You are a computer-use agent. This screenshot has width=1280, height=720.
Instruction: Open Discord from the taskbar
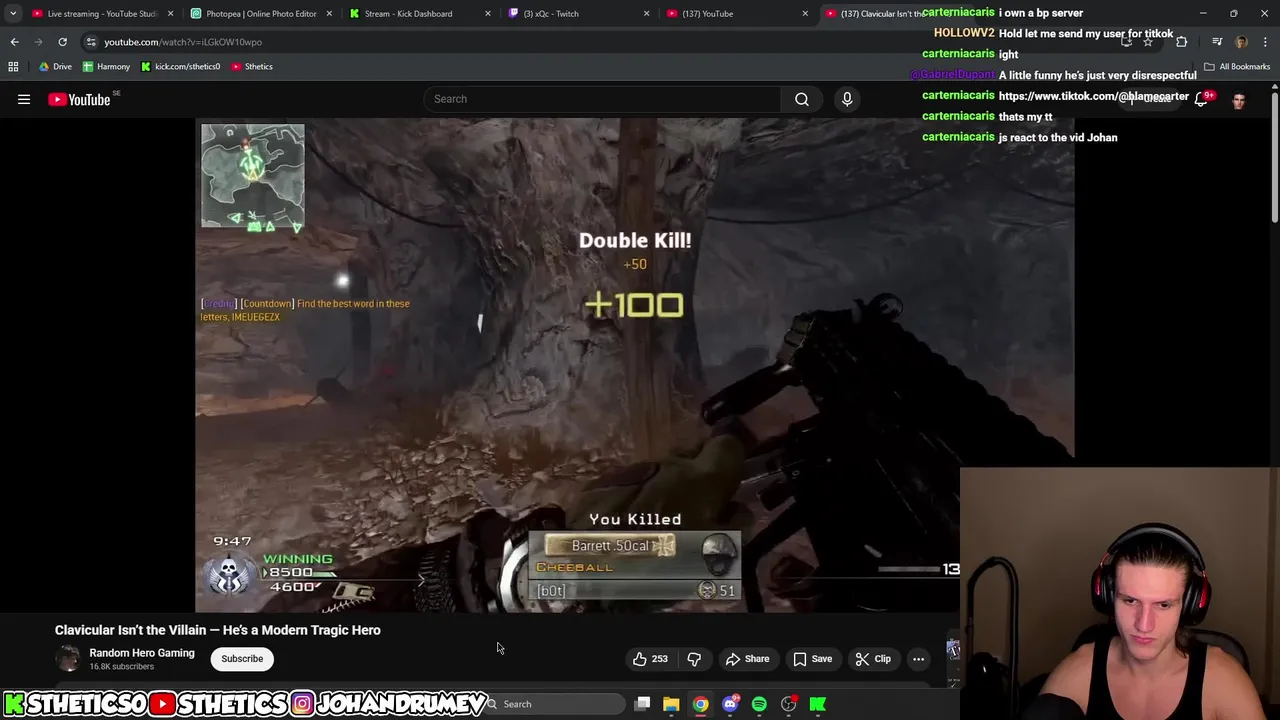click(730, 704)
